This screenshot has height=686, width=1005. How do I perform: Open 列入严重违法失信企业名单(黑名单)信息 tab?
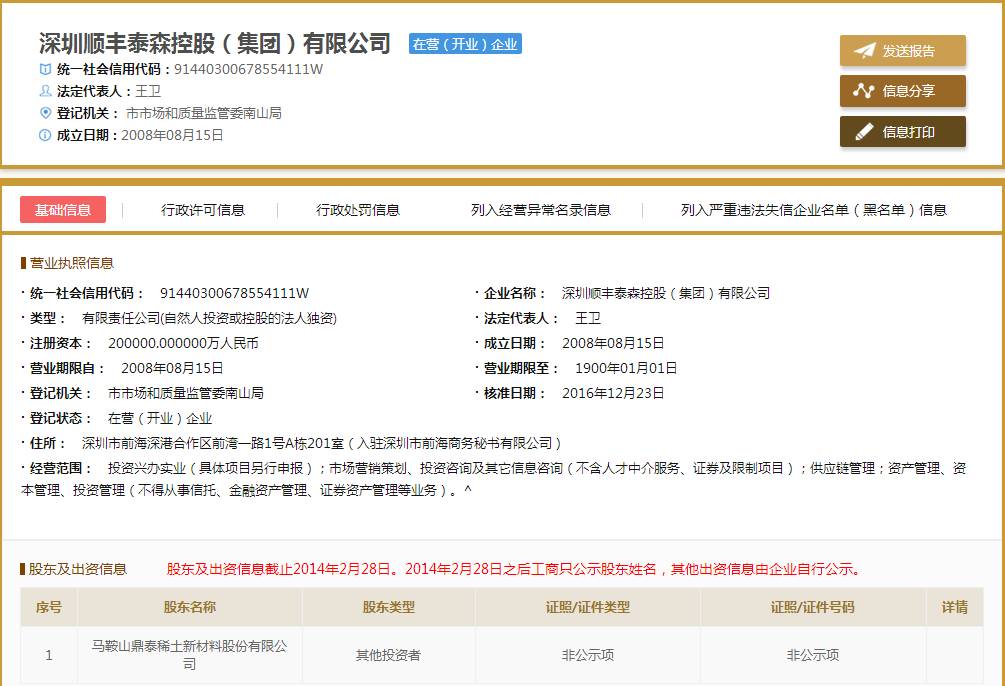point(813,210)
